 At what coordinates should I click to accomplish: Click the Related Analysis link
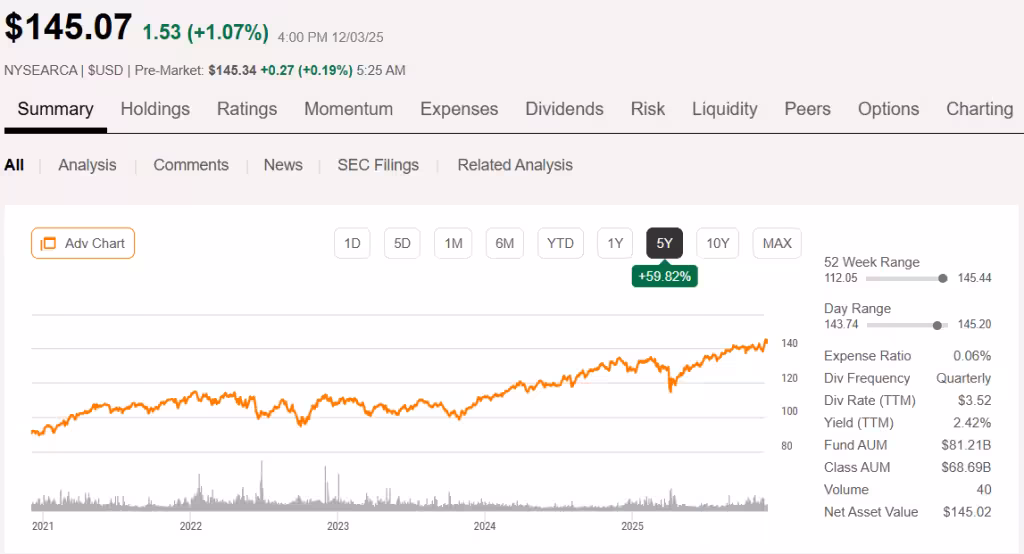coord(515,165)
